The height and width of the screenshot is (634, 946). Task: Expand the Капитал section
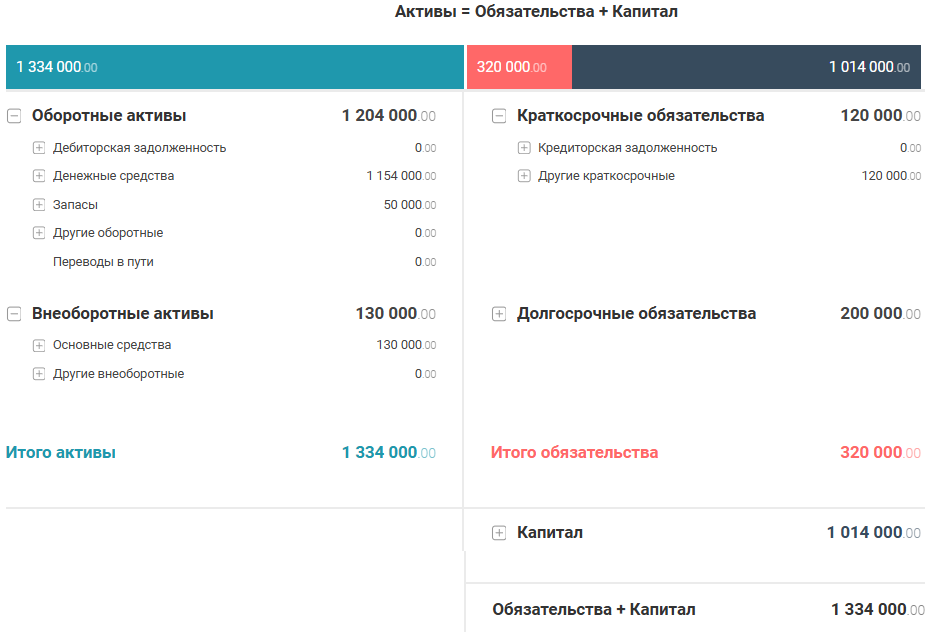(499, 533)
